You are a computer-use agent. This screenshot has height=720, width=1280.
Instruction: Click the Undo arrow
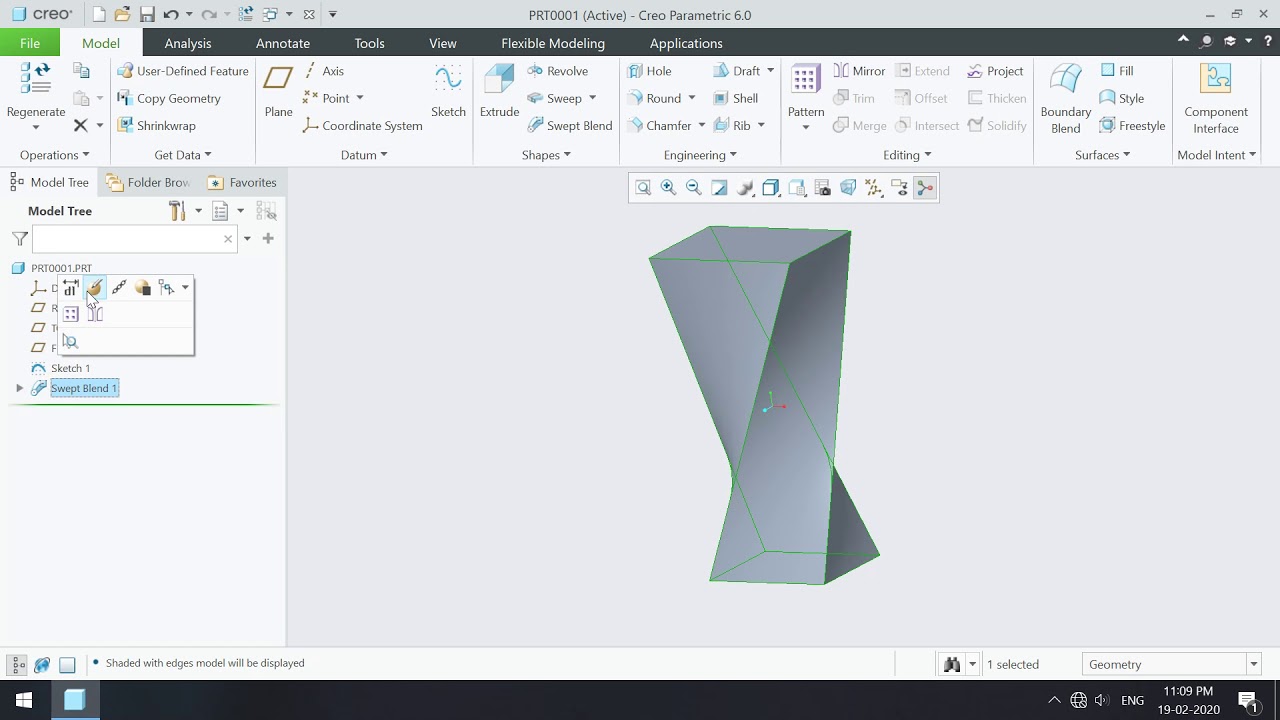[171, 15]
